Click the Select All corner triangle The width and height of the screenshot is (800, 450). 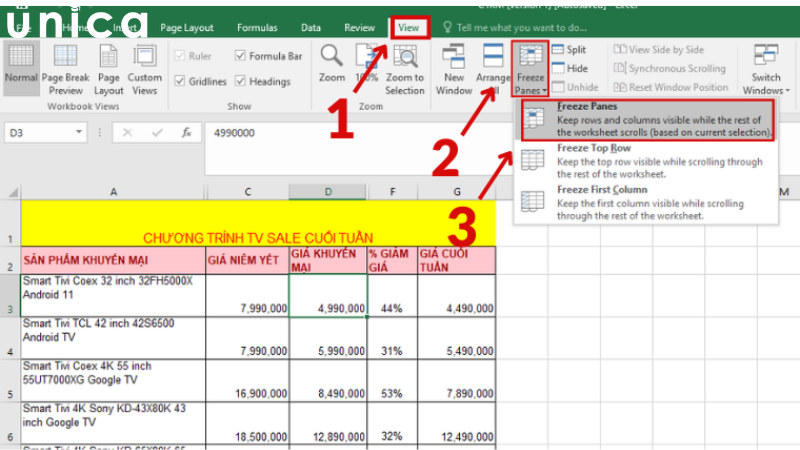[13, 192]
